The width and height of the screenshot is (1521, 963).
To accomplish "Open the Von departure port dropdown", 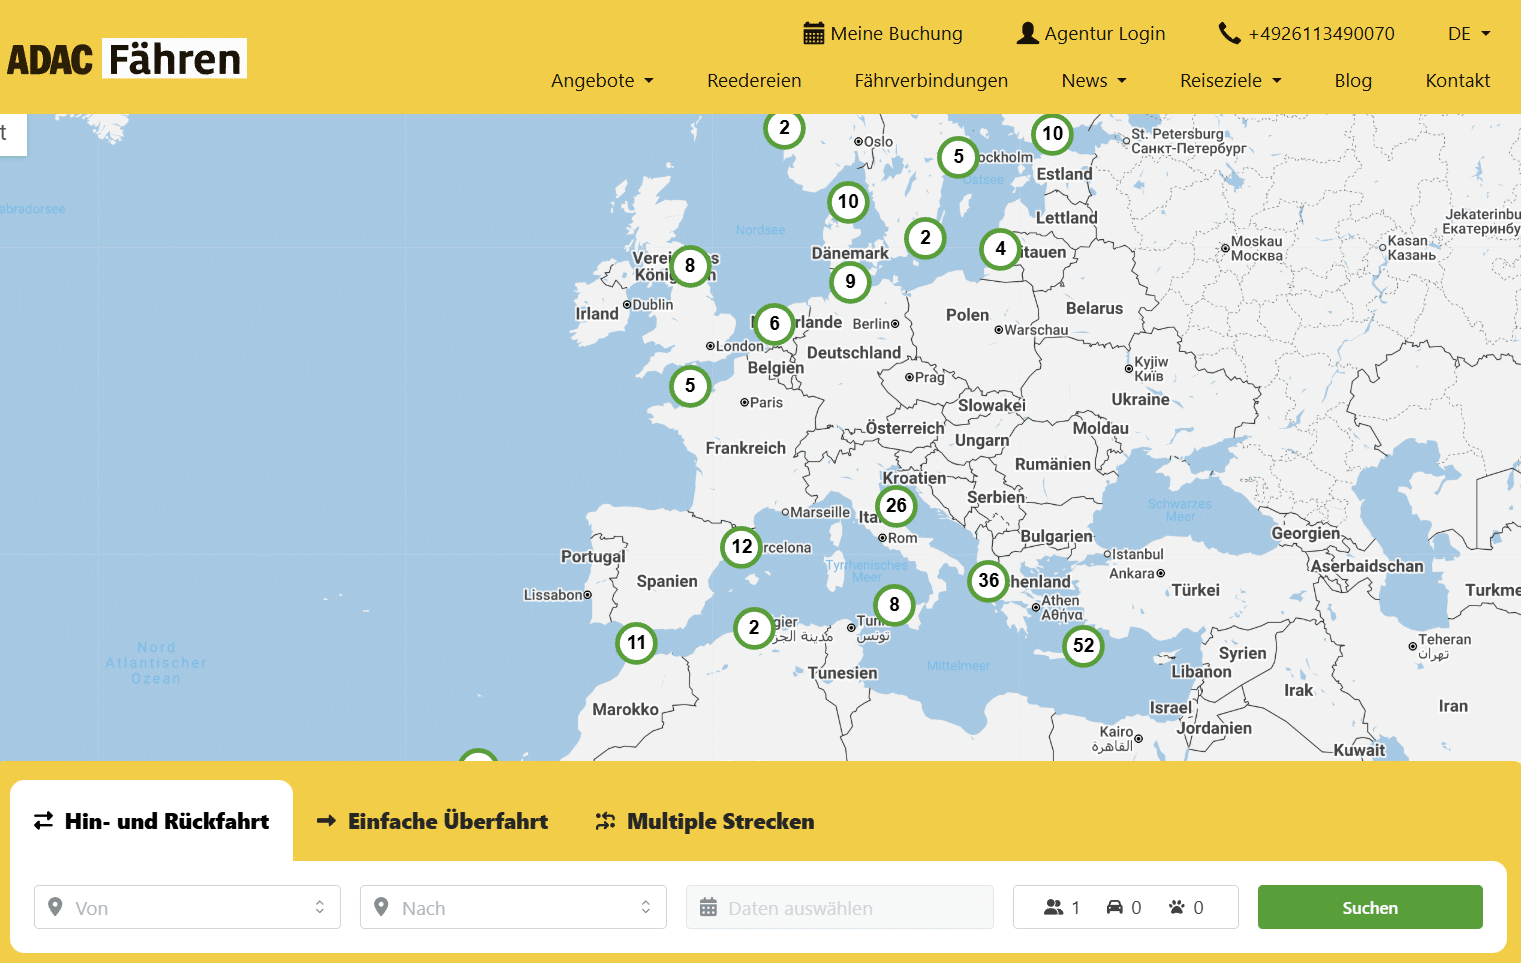I will point(187,907).
